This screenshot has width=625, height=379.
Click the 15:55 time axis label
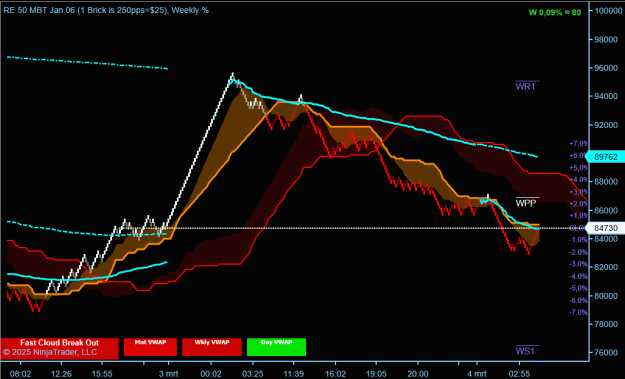[102, 374]
